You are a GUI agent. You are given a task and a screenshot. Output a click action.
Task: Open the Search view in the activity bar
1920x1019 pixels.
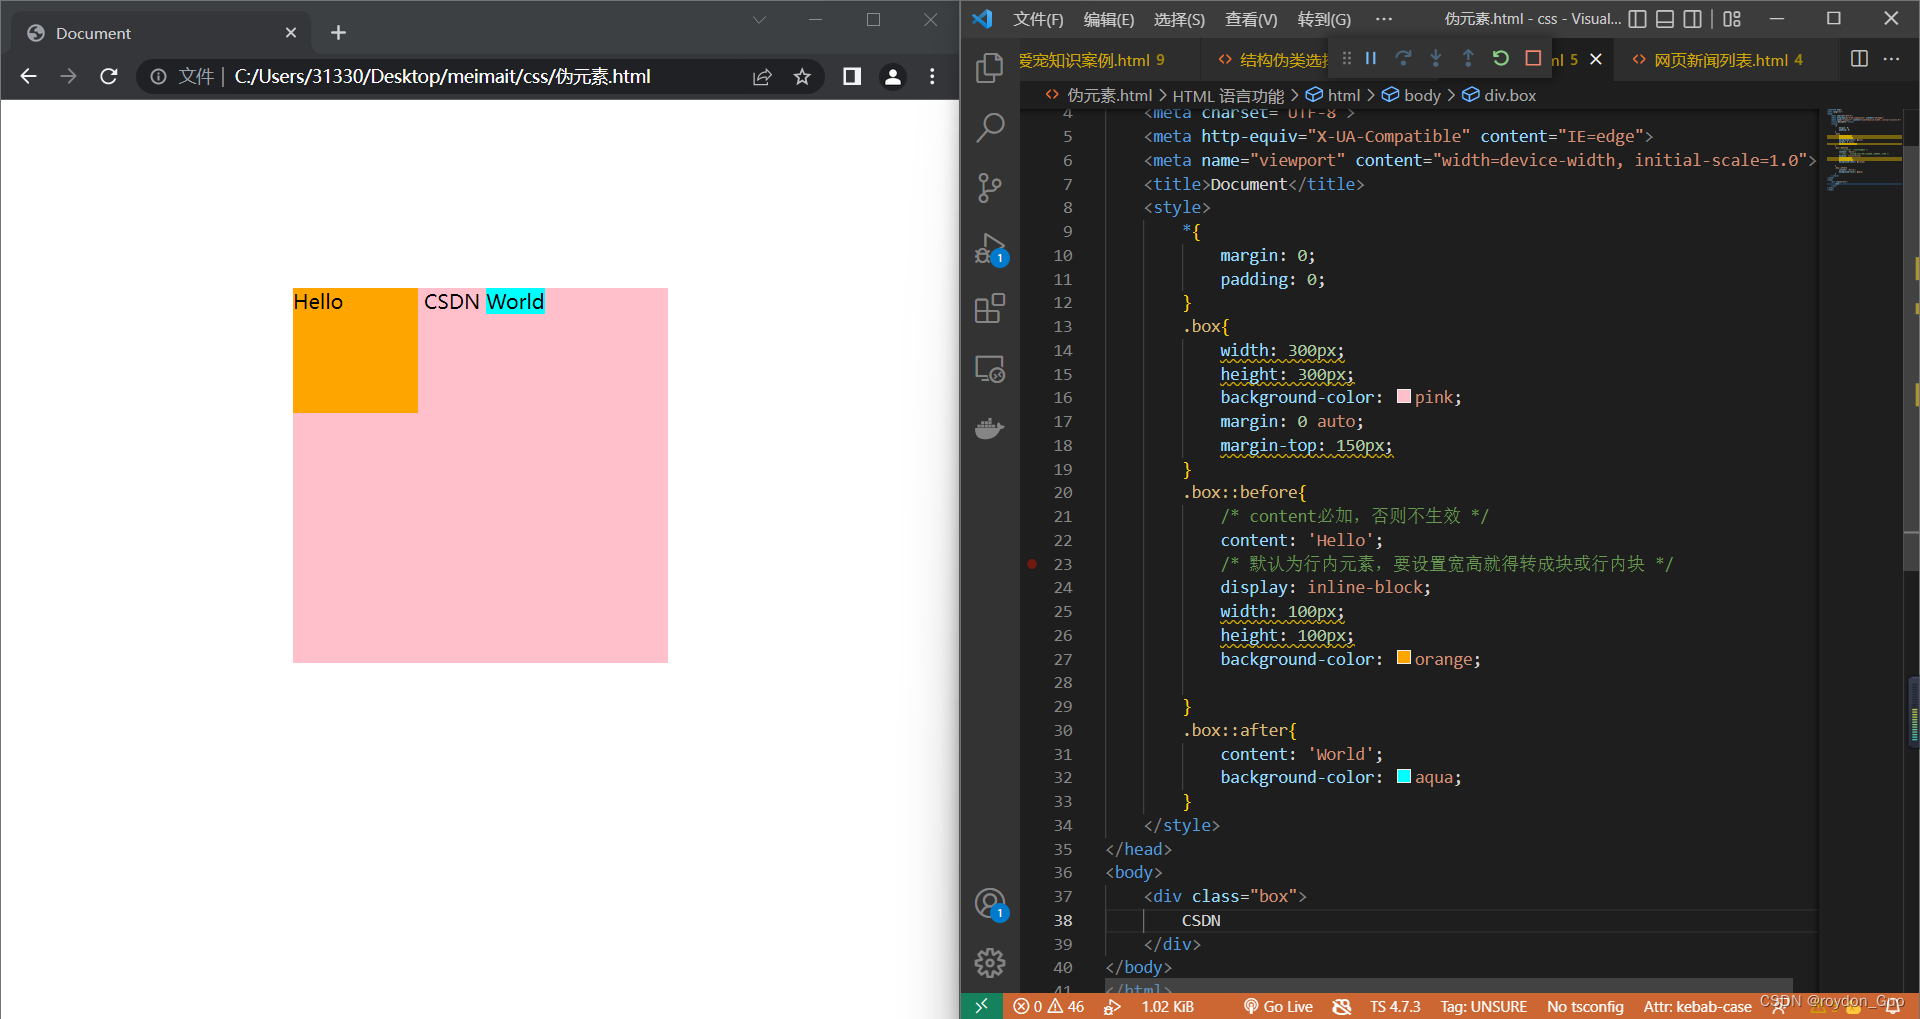point(990,127)
